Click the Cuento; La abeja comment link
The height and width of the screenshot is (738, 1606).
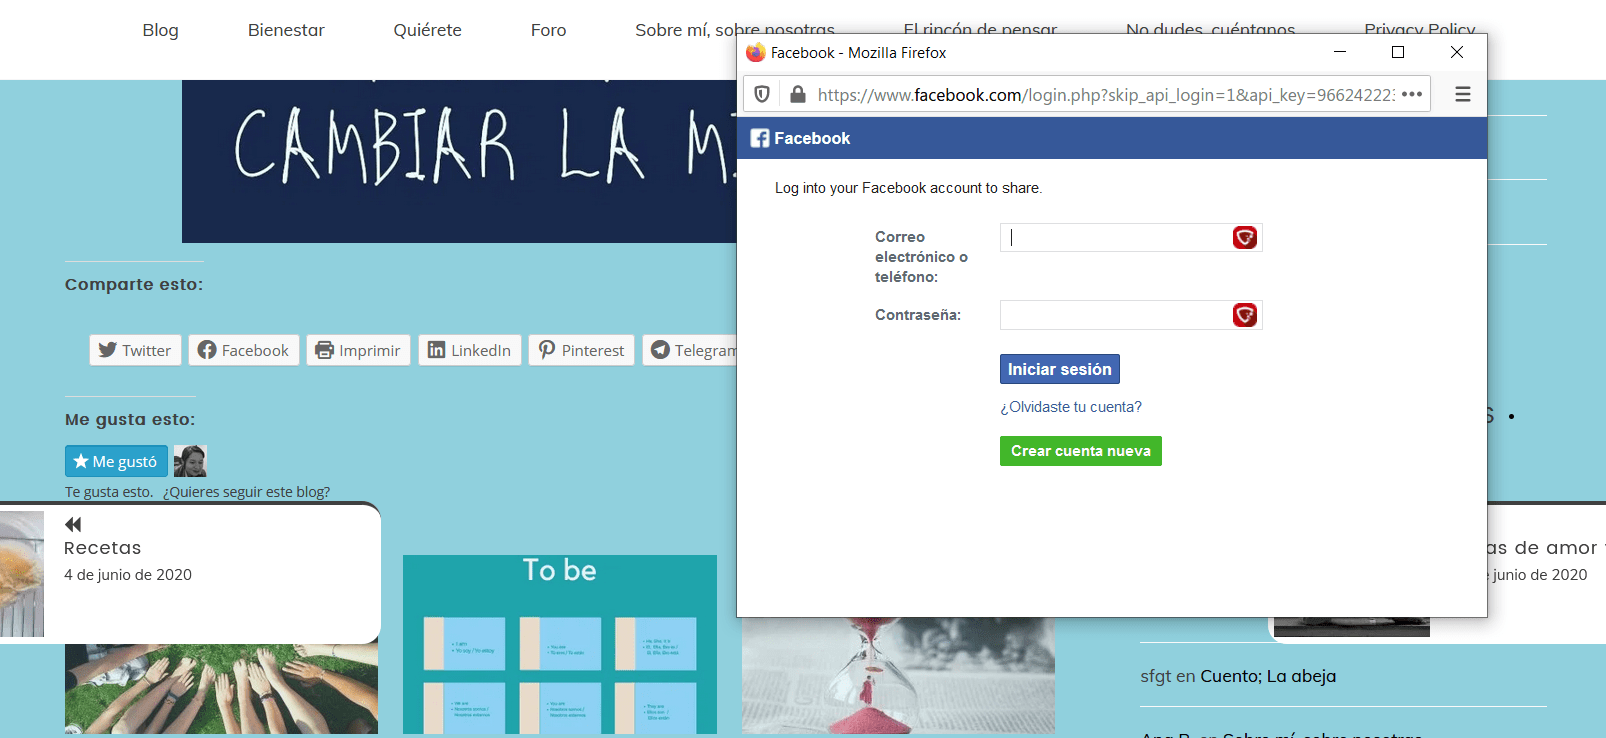click(x=1268, y=676)
